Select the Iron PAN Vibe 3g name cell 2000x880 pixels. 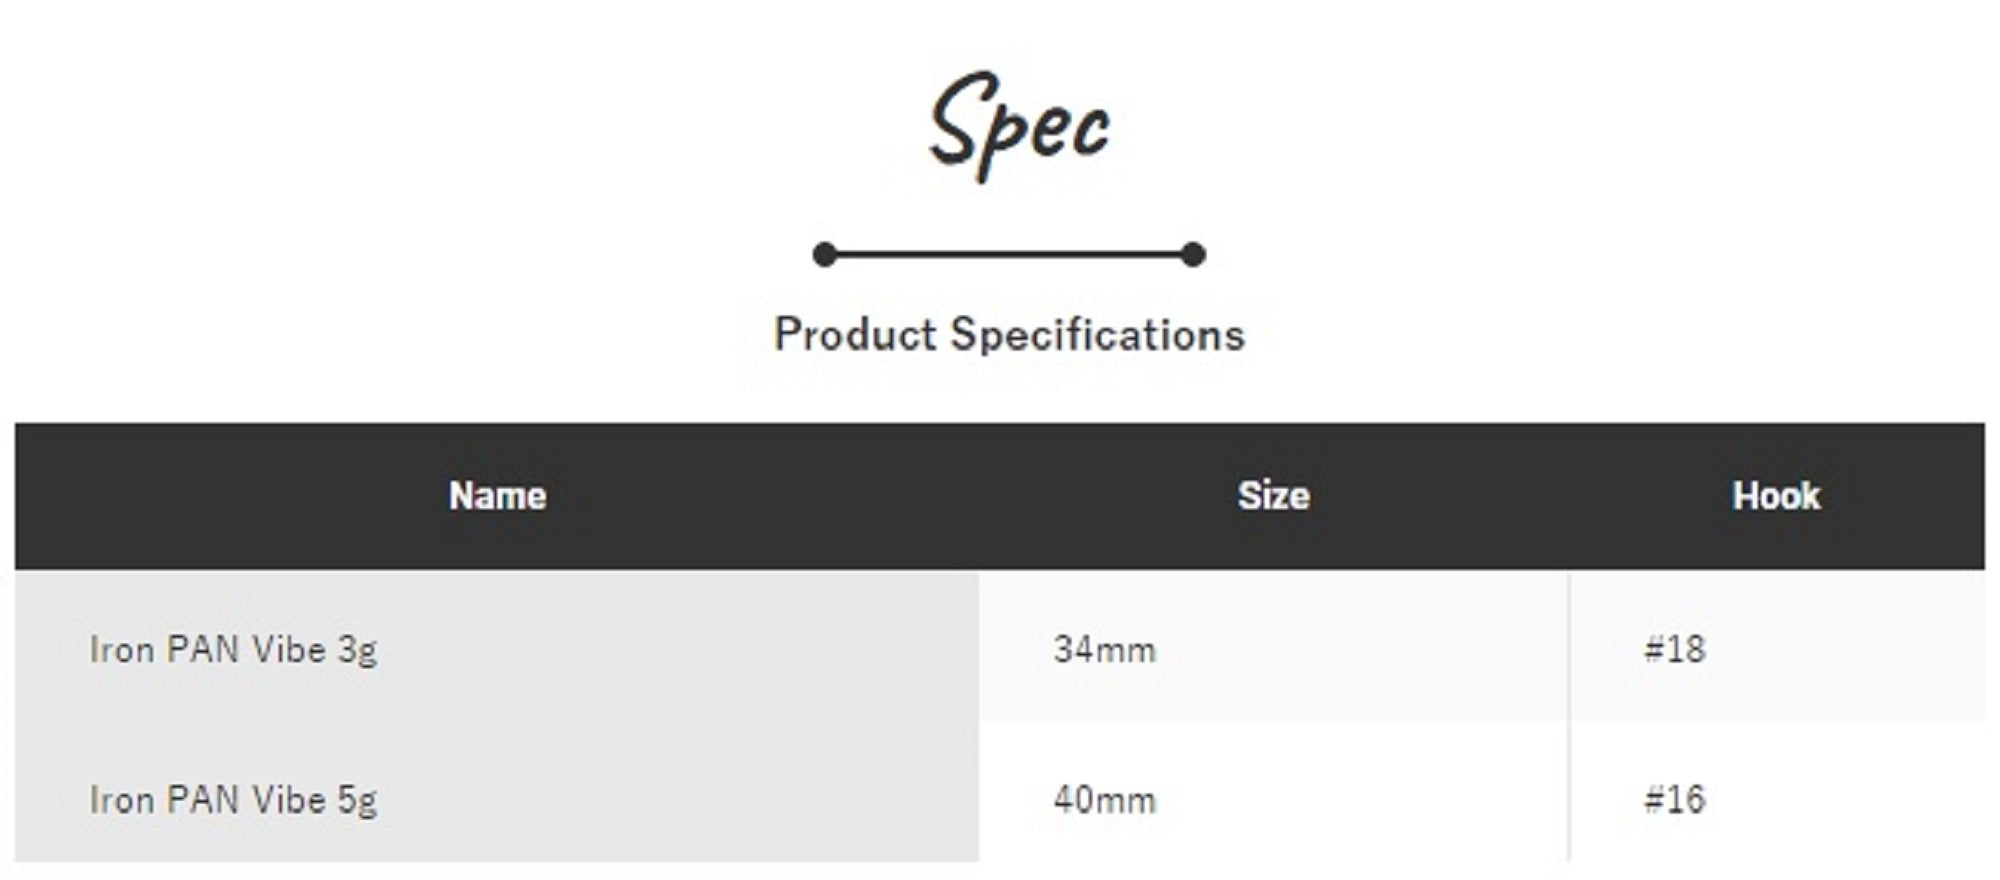[233, 650]
